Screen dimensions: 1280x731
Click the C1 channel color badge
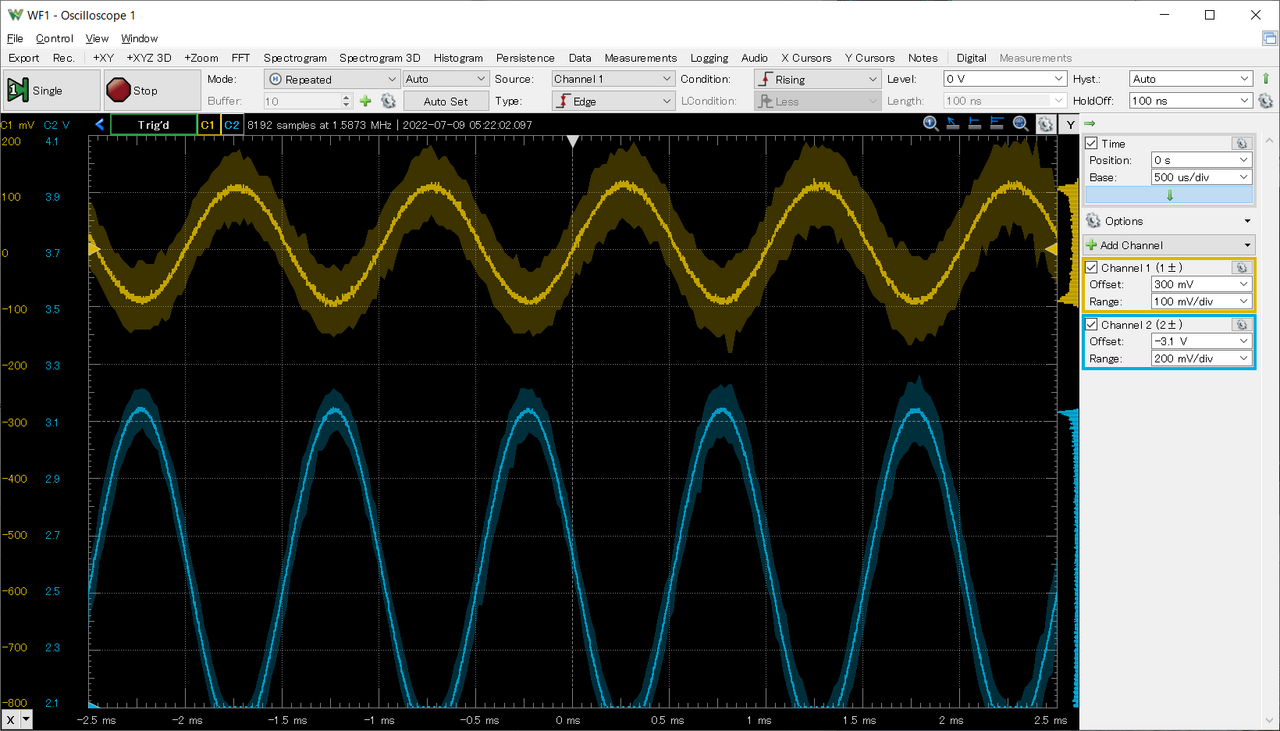pos(208,125)
